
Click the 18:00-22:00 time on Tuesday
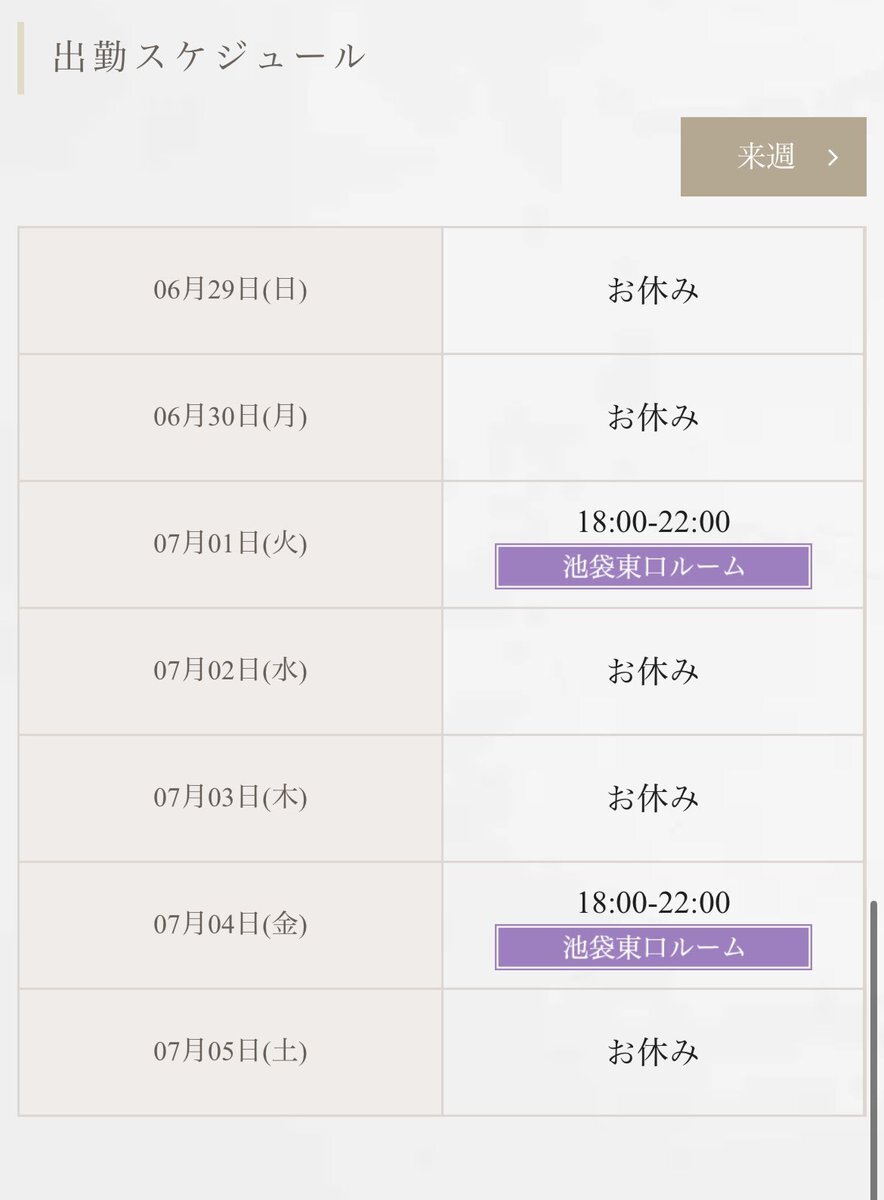tap(653, 522)
